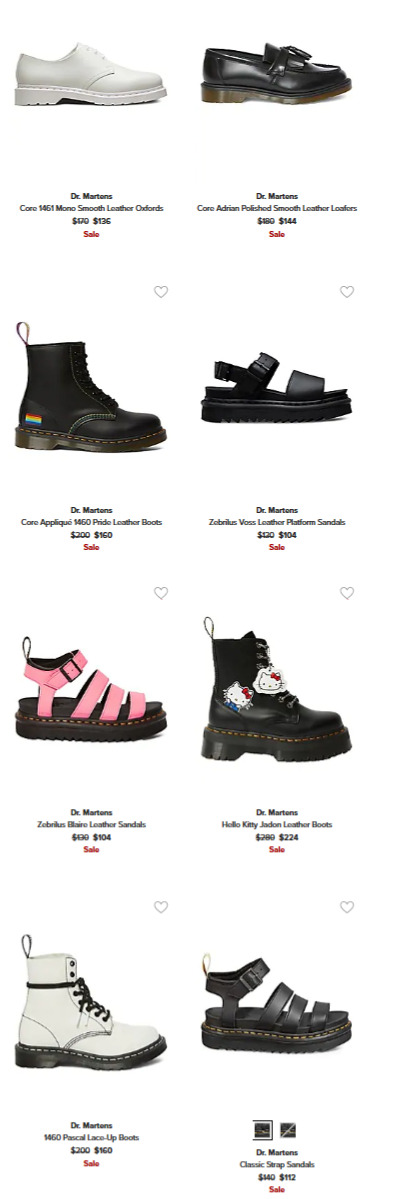
Task: Open Hello Kitty Jadon Leather Boots title
Action: coord(277,824)
